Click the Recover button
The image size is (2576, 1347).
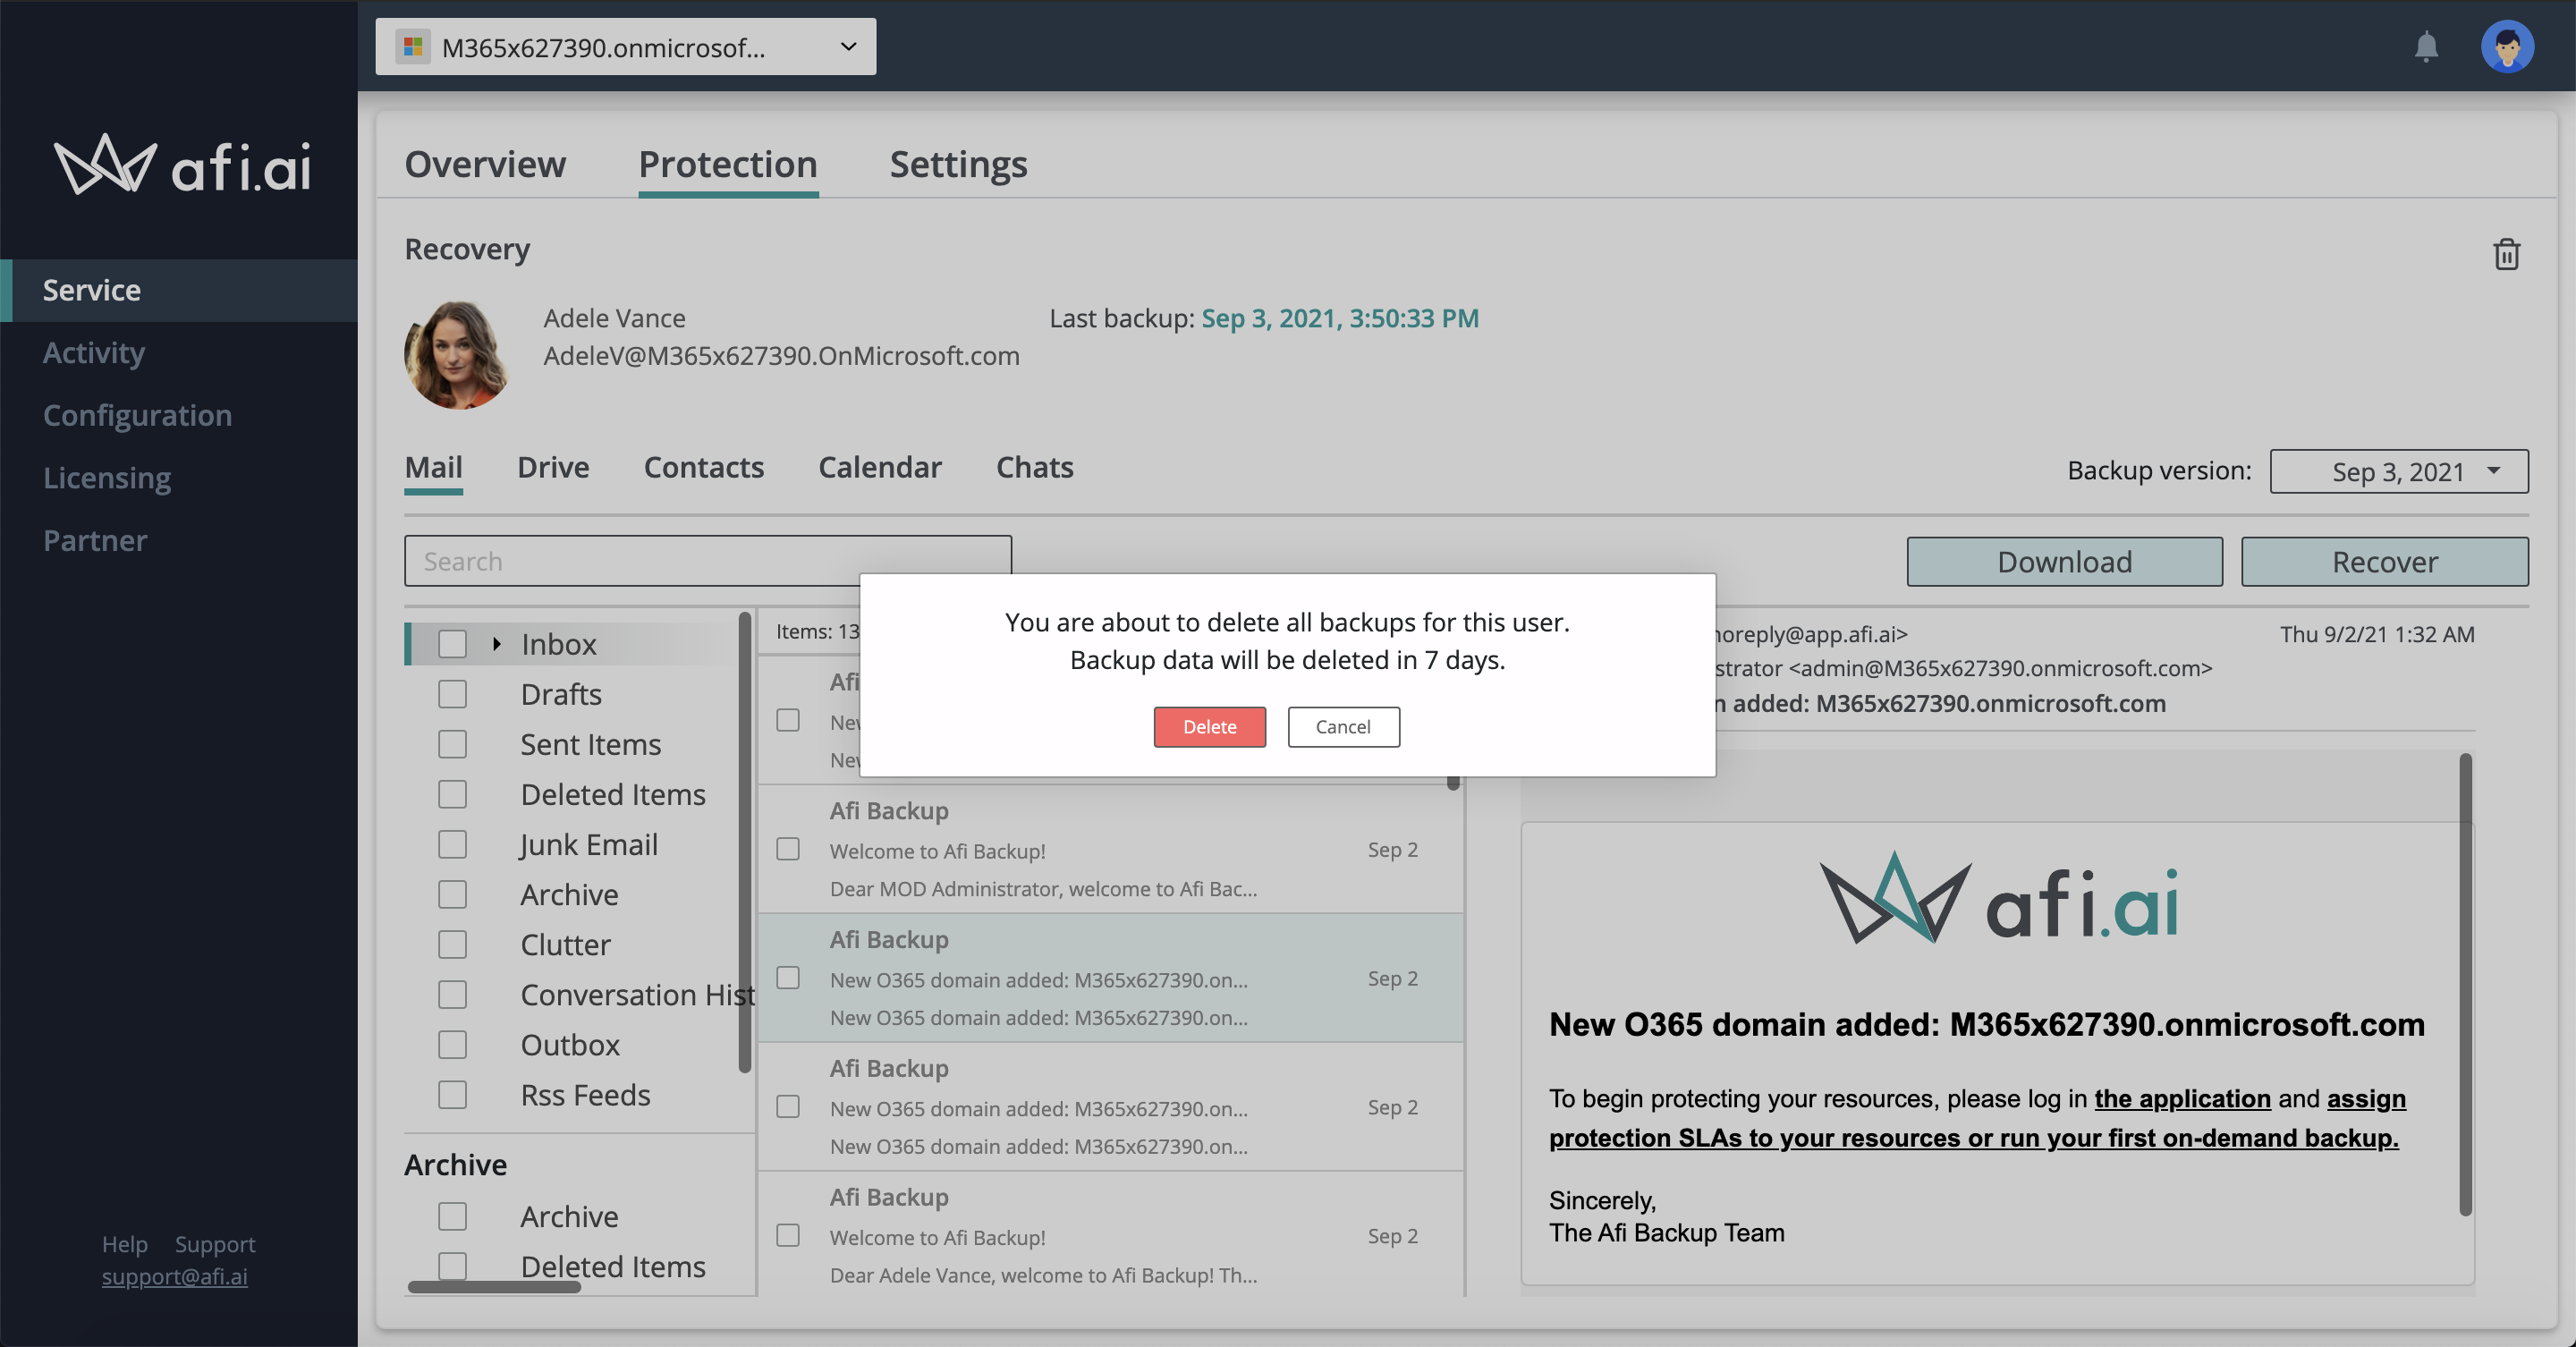pyautogui.click(x=2384, y=562)
